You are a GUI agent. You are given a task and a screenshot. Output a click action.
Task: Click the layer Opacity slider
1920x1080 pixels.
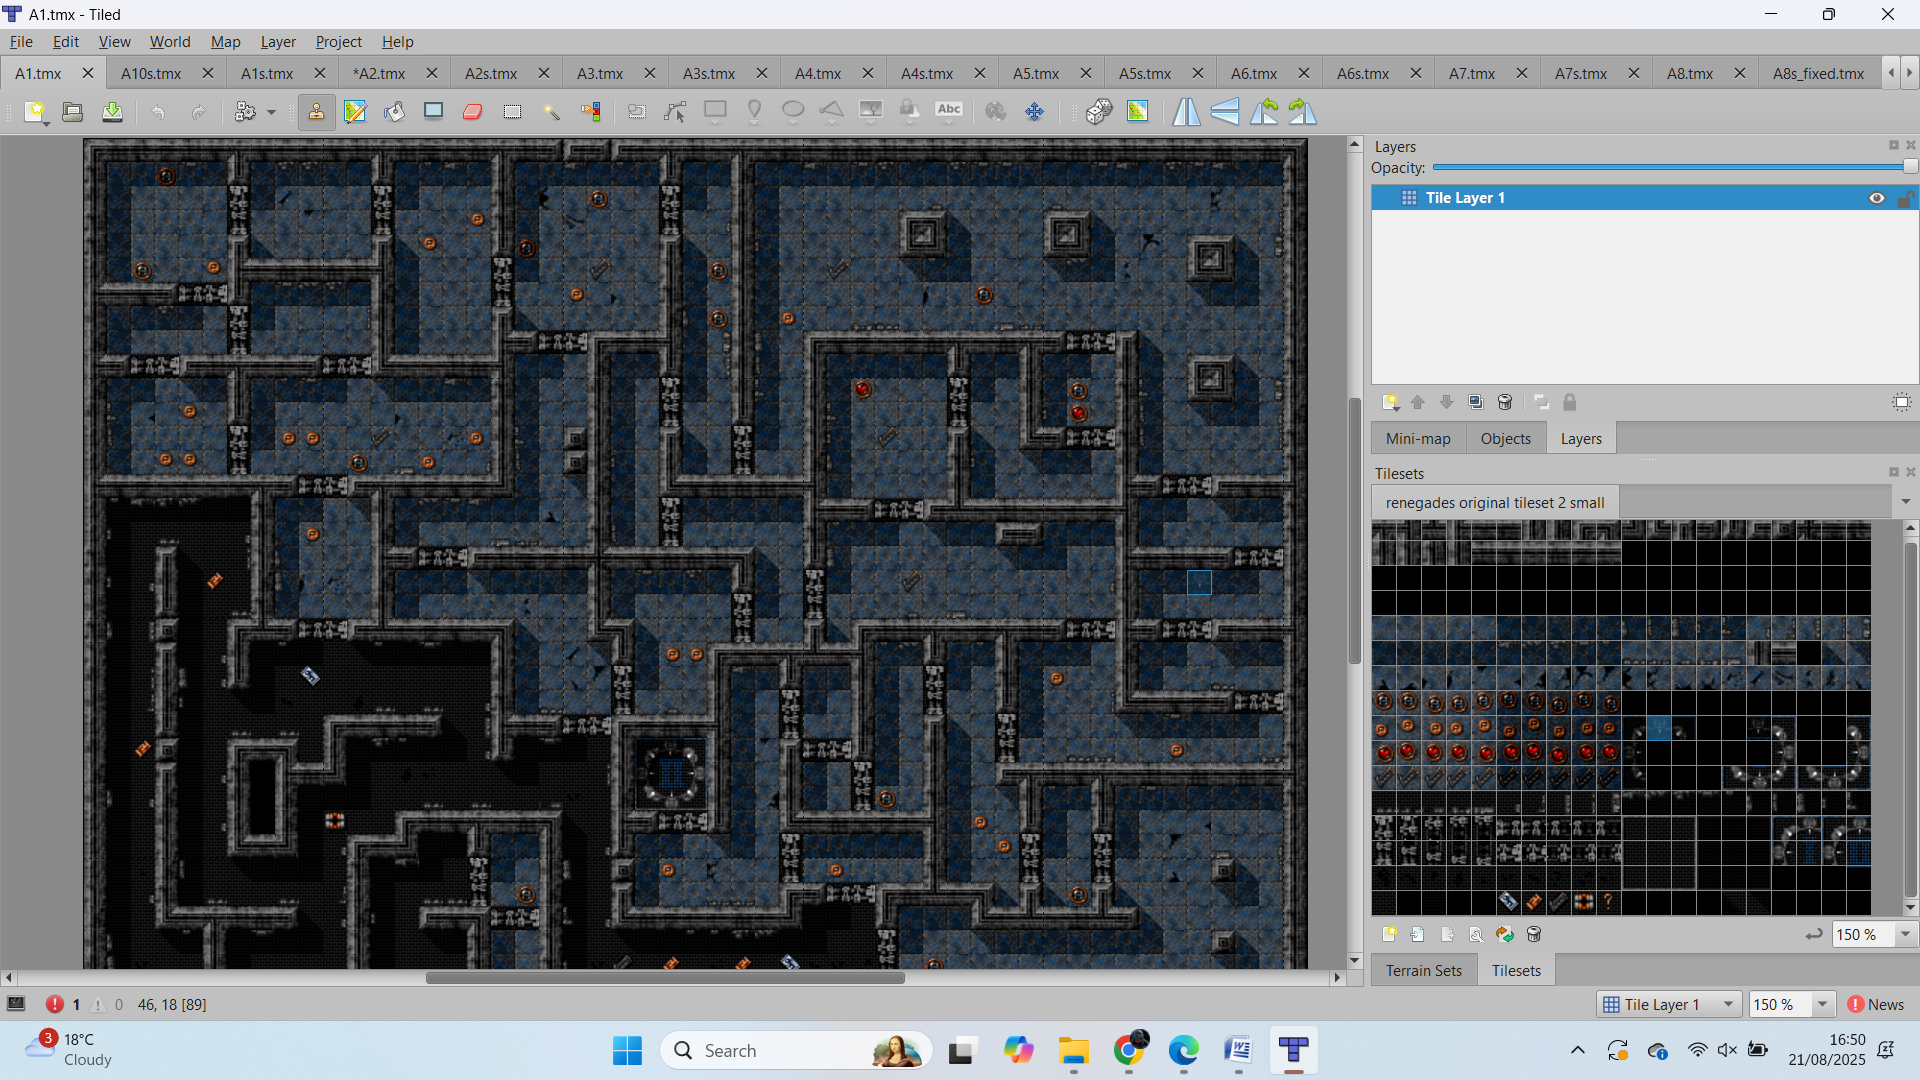(x=1670, y=168)
